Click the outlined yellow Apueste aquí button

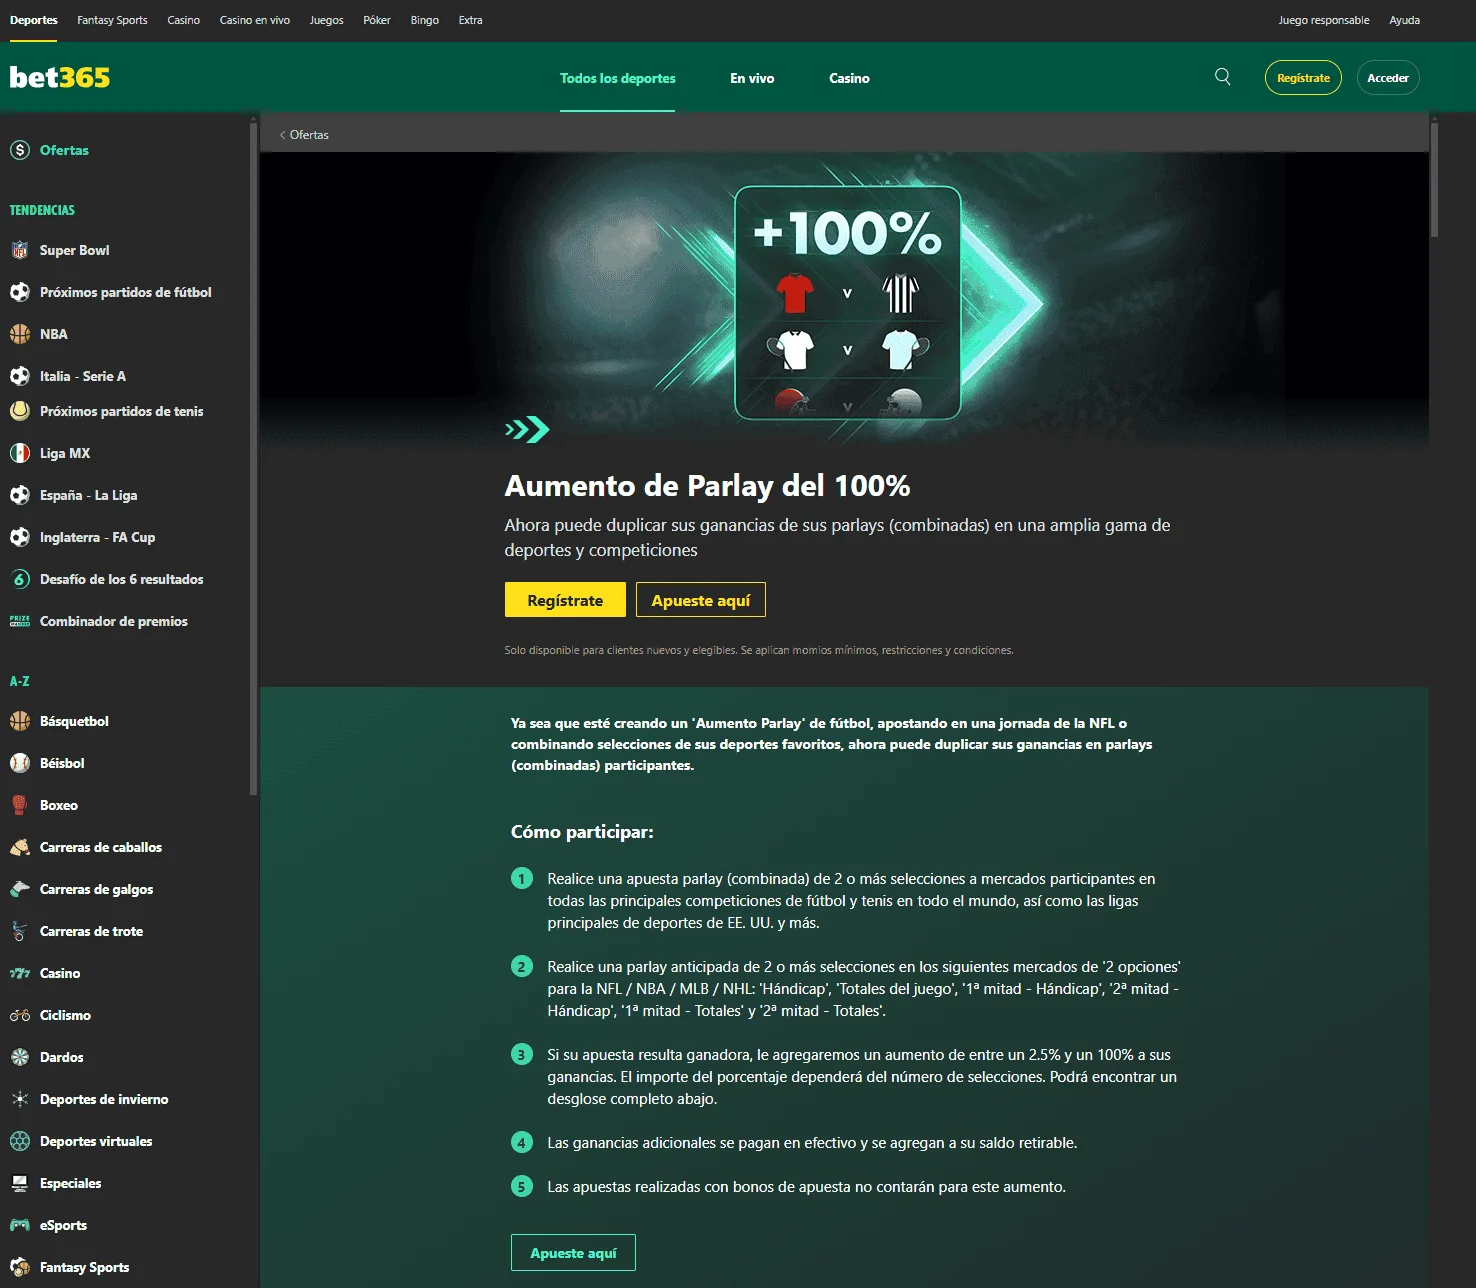pos(701,600)
